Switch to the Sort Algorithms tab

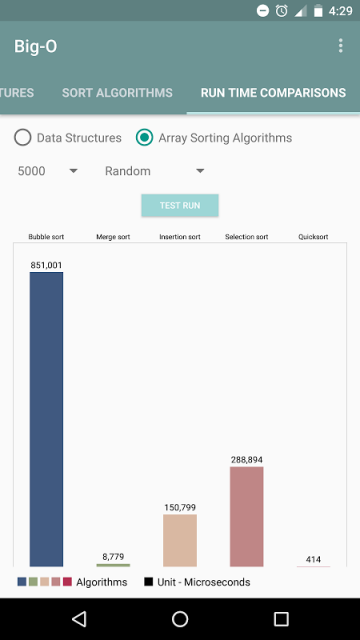117,93
